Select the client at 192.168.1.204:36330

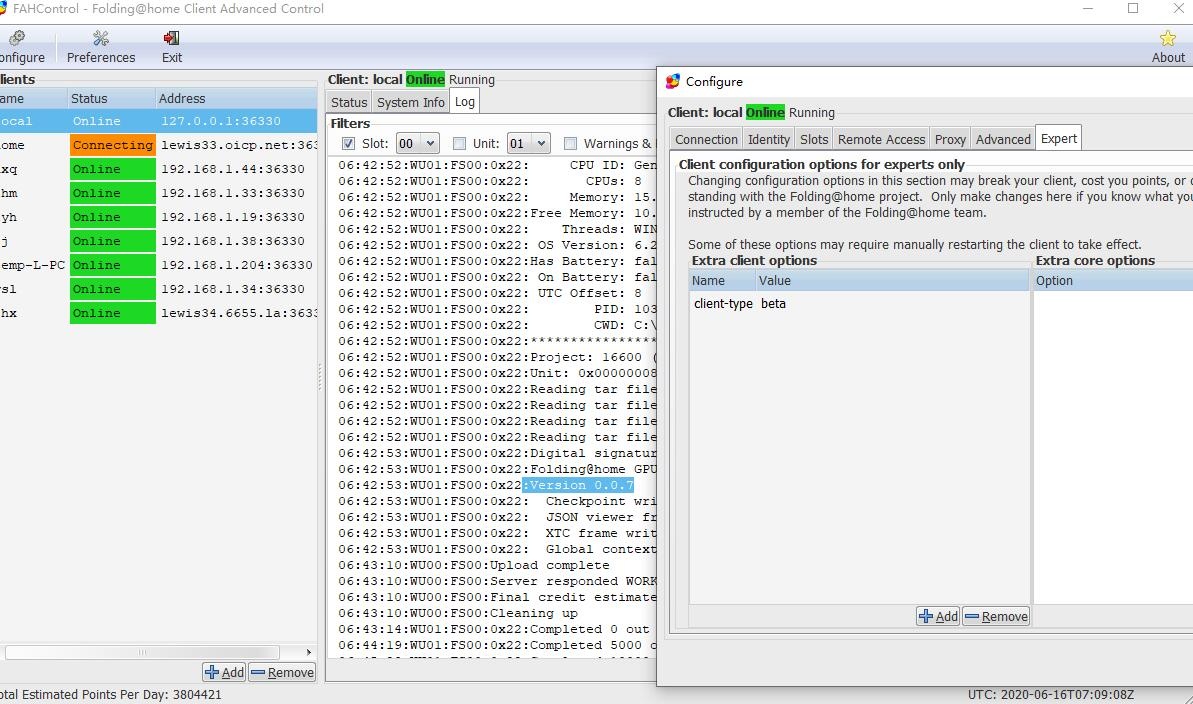[158, 265]
